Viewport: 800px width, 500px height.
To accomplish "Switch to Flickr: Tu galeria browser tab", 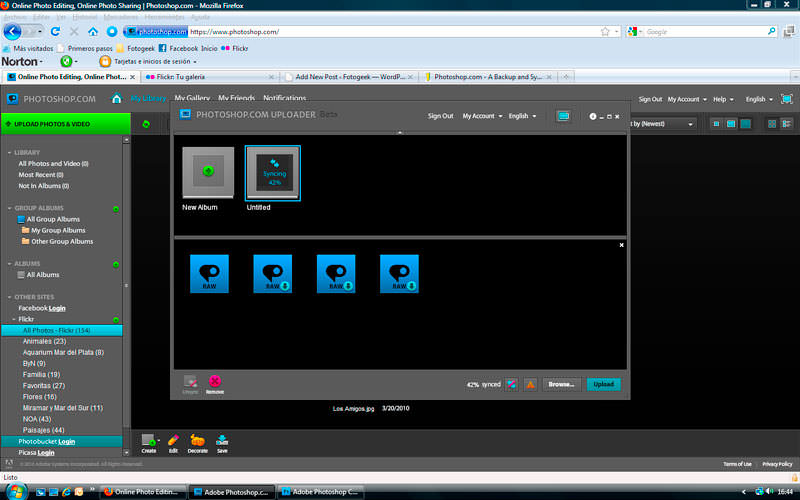I will point(210,77).
